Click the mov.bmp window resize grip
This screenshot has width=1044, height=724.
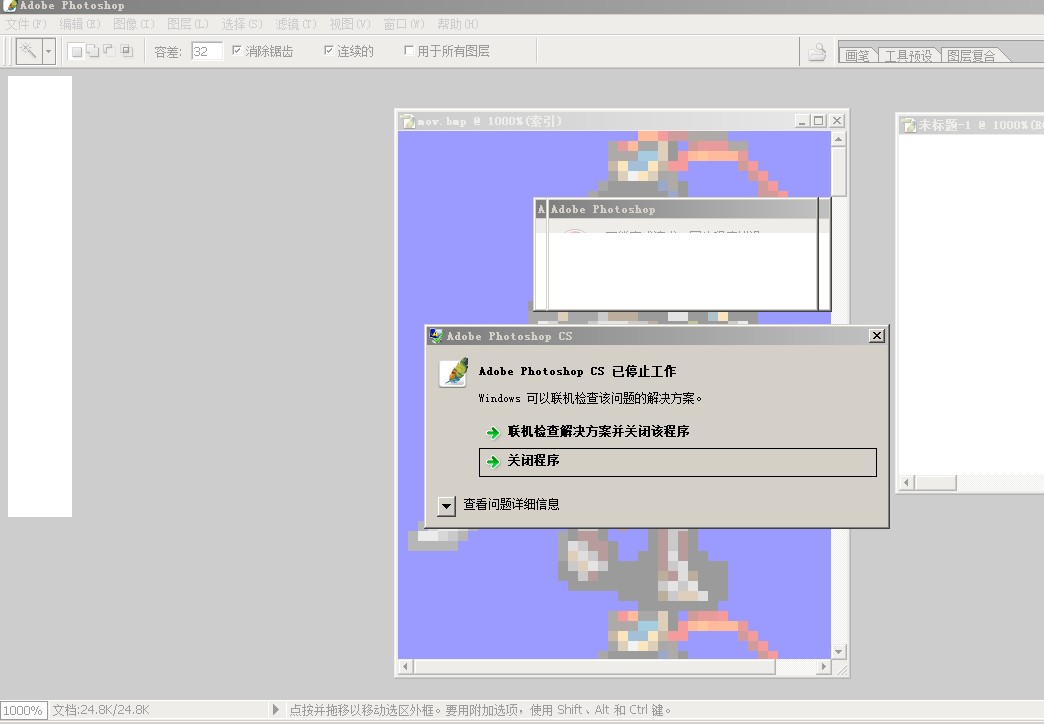pos(842,669)
